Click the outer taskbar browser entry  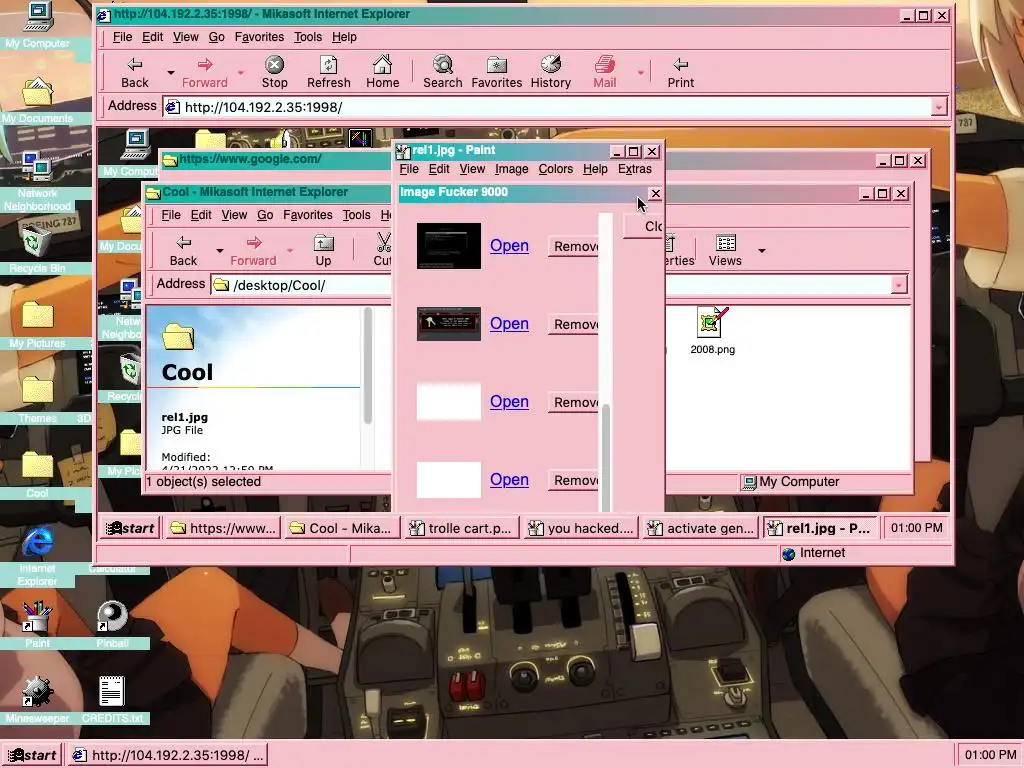click(168, 755)
